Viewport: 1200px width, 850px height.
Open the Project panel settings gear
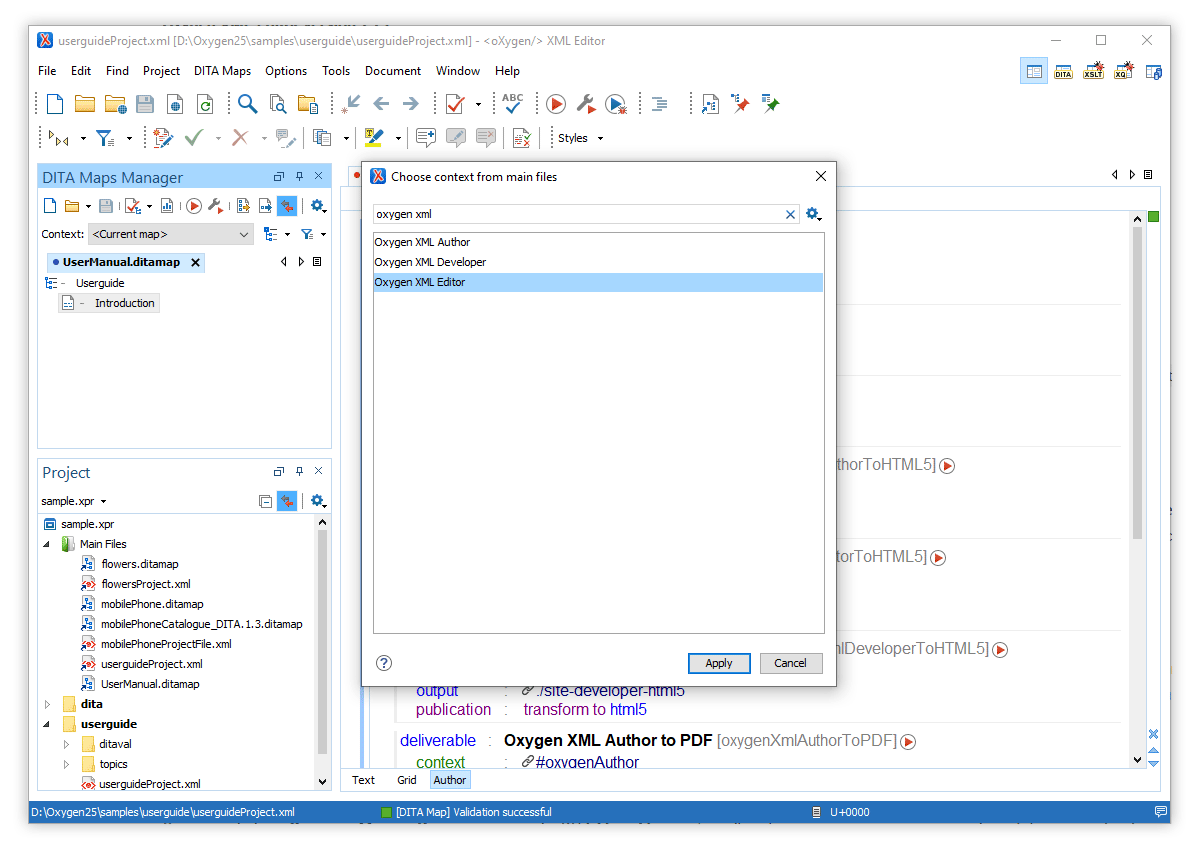pyautogui.click(x=318, y=501)
